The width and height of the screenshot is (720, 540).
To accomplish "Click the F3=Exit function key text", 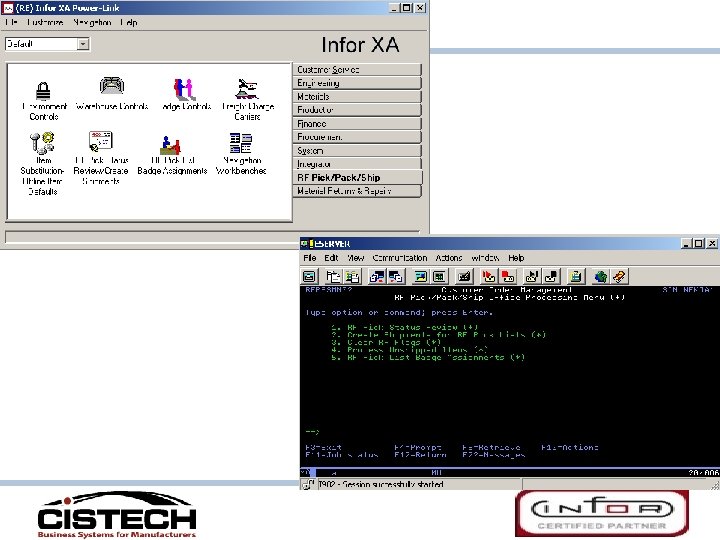I will pos(323,447).
